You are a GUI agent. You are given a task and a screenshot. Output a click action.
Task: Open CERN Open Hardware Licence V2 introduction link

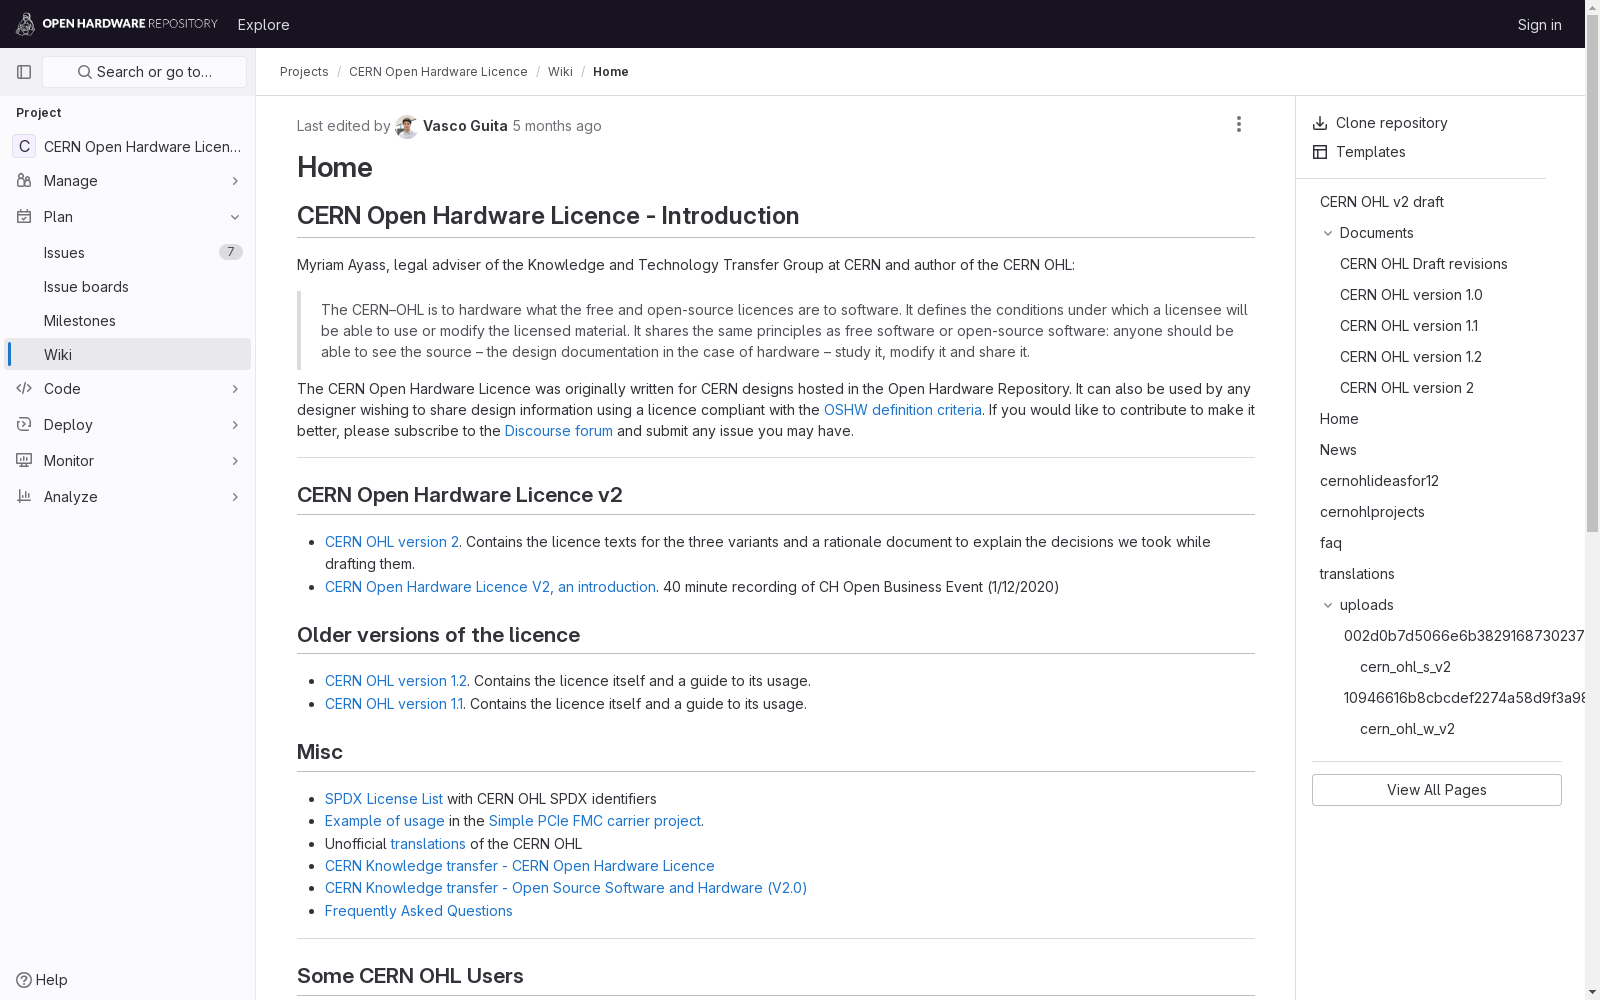[490, 587]
